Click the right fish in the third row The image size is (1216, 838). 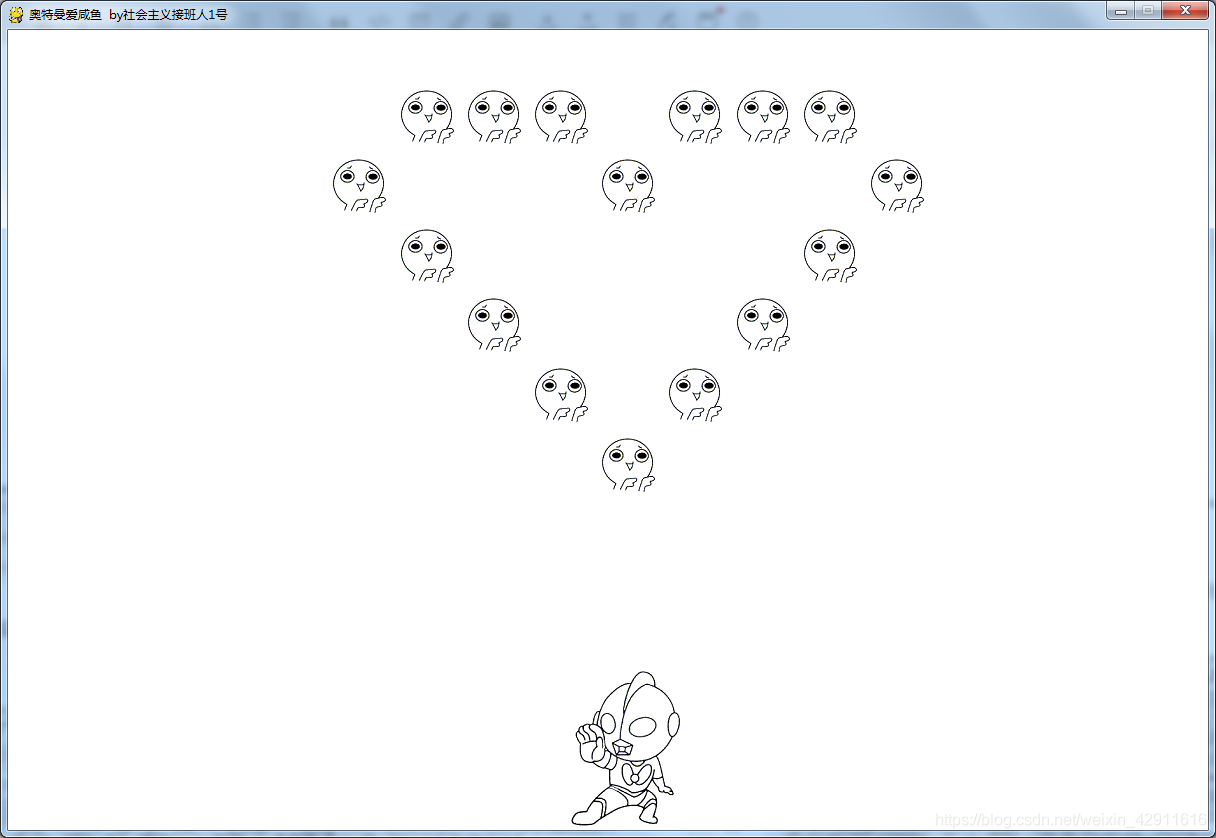830,256
